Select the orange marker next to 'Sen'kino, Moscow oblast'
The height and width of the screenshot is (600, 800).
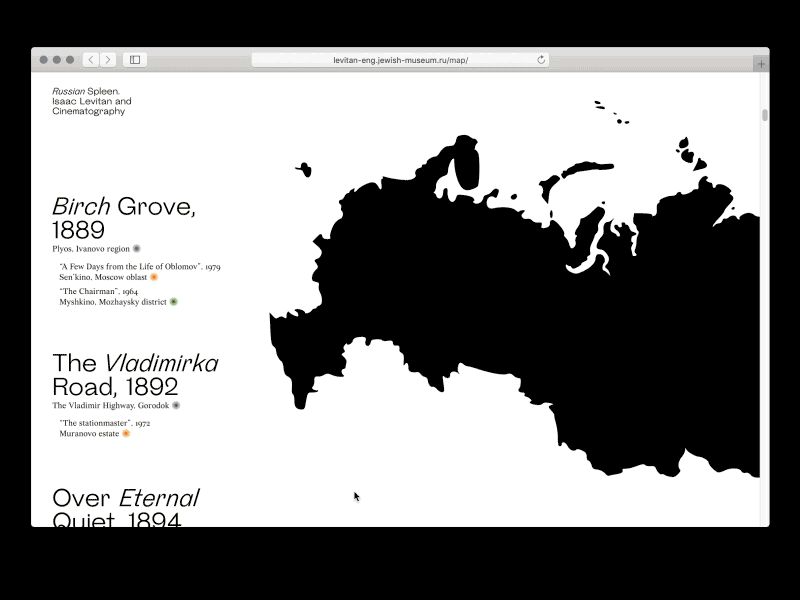(x=153, y=278)
